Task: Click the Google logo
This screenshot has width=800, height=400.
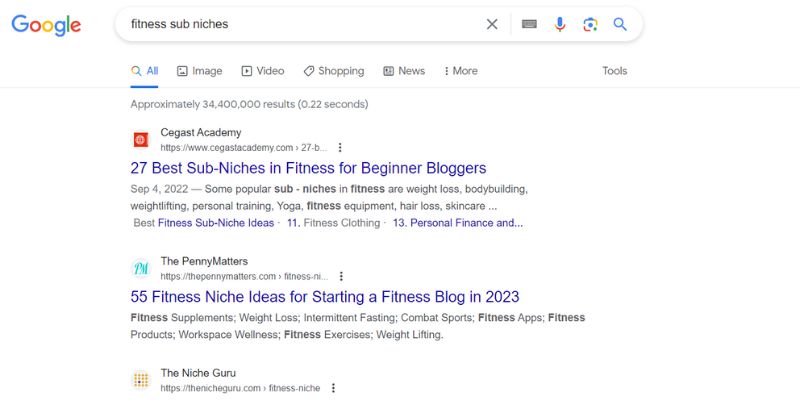Action: point(46,25)
